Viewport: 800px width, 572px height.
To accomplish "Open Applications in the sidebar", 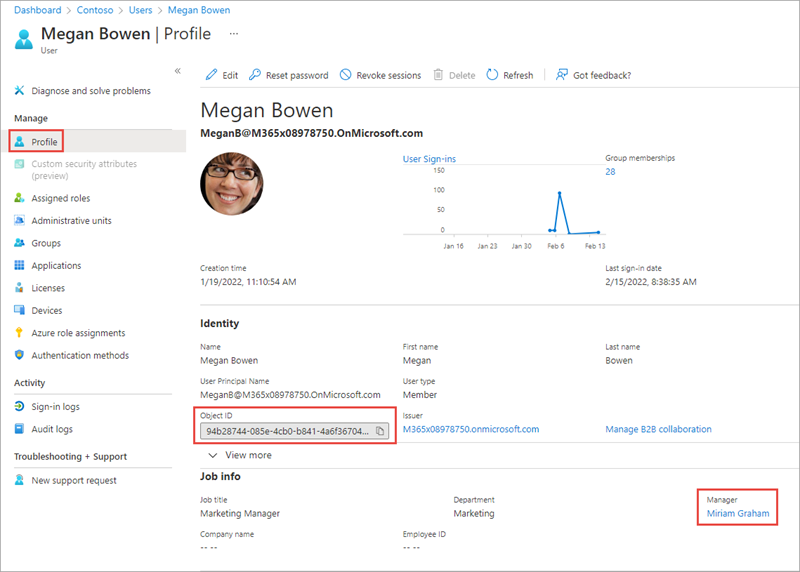I will click(x=56, y=265).
